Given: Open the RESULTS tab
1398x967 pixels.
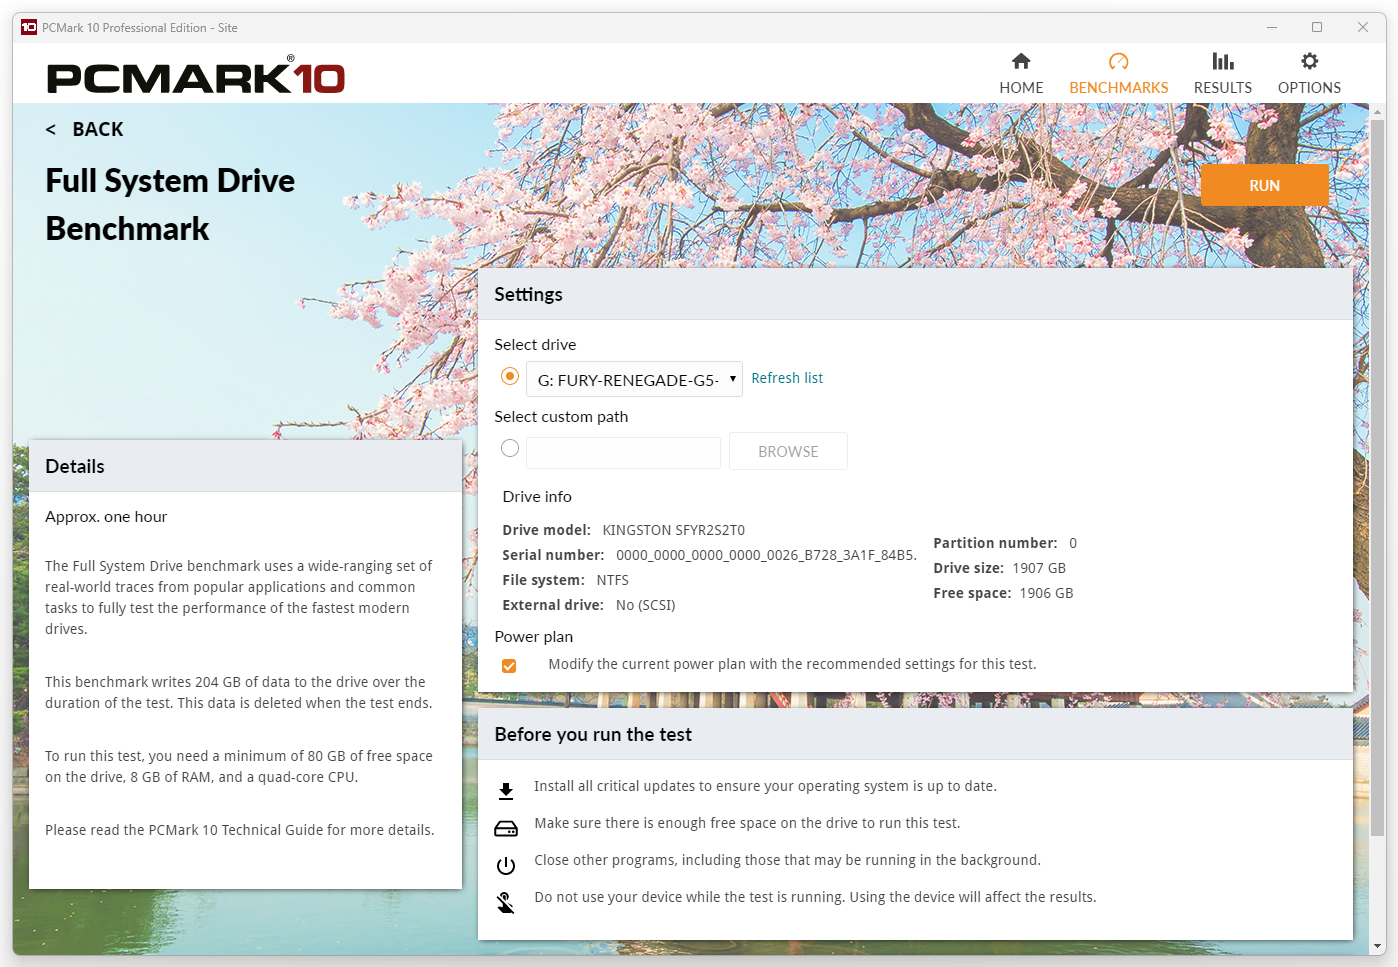Looking at the screenshot, I should click(1222, 87).
